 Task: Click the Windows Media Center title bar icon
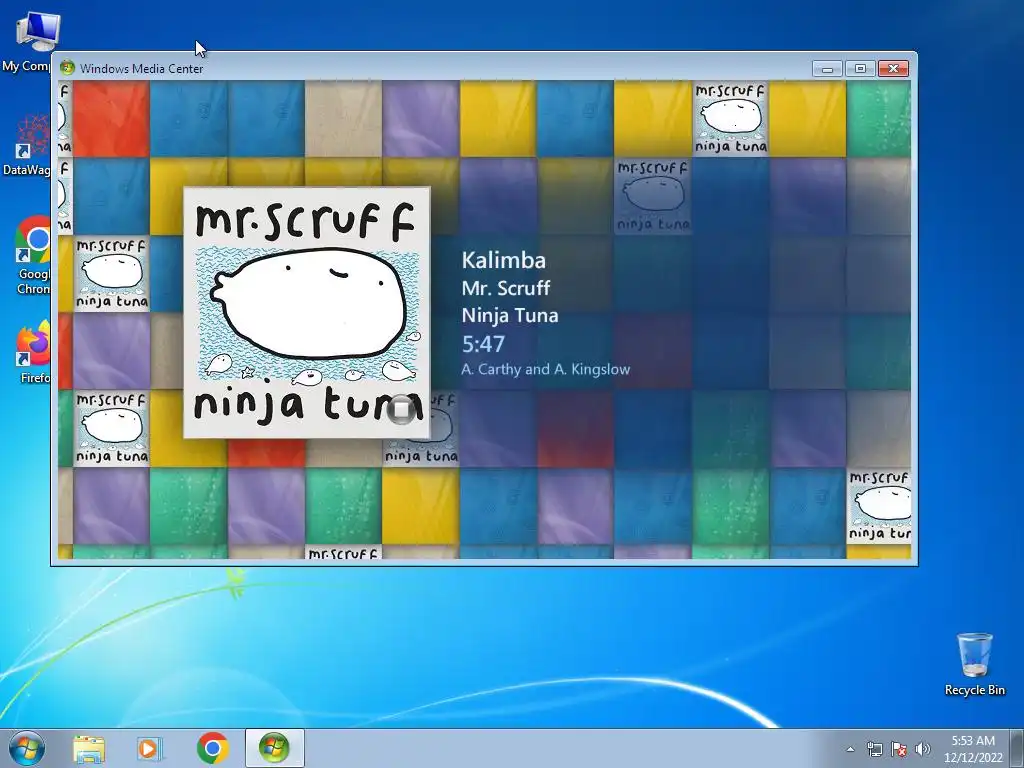click(x=67, y=68)
